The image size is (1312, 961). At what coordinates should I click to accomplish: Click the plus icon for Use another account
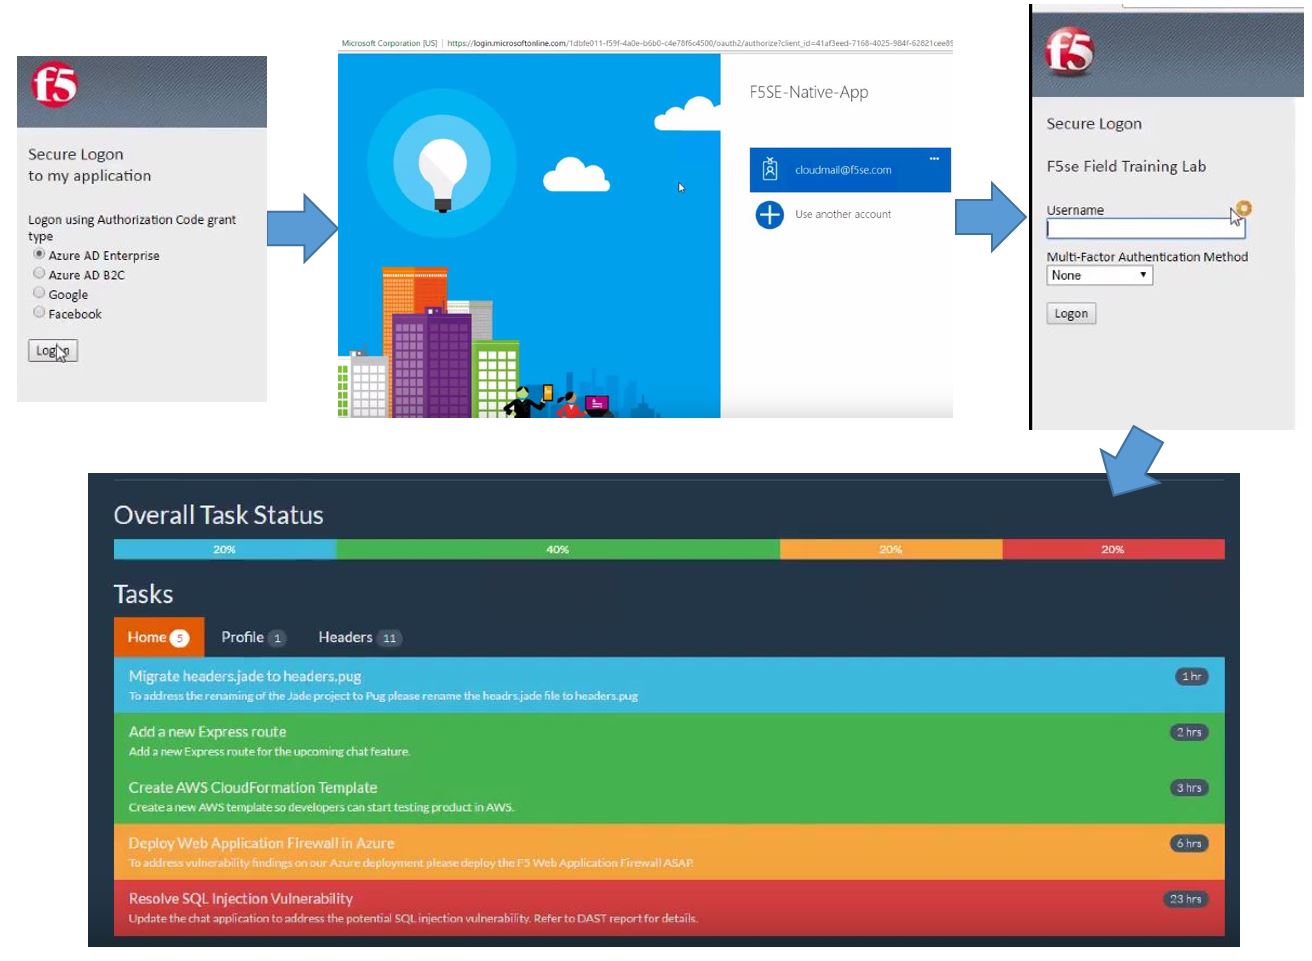pyautogui.click(x=769, y=215)
